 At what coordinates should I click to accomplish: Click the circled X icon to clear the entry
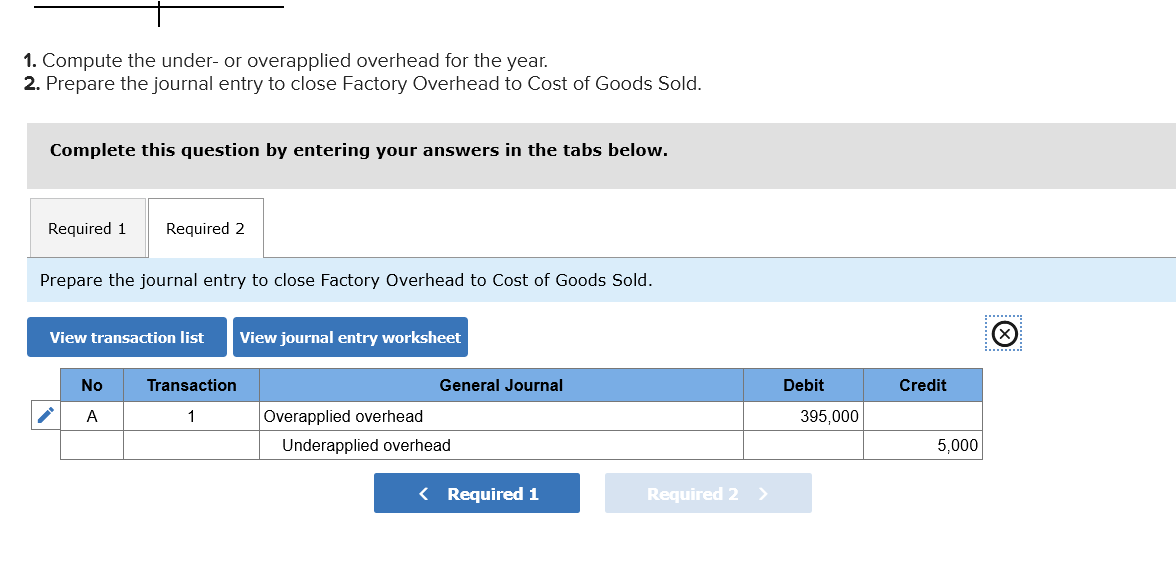click(x=1004, y=334)
